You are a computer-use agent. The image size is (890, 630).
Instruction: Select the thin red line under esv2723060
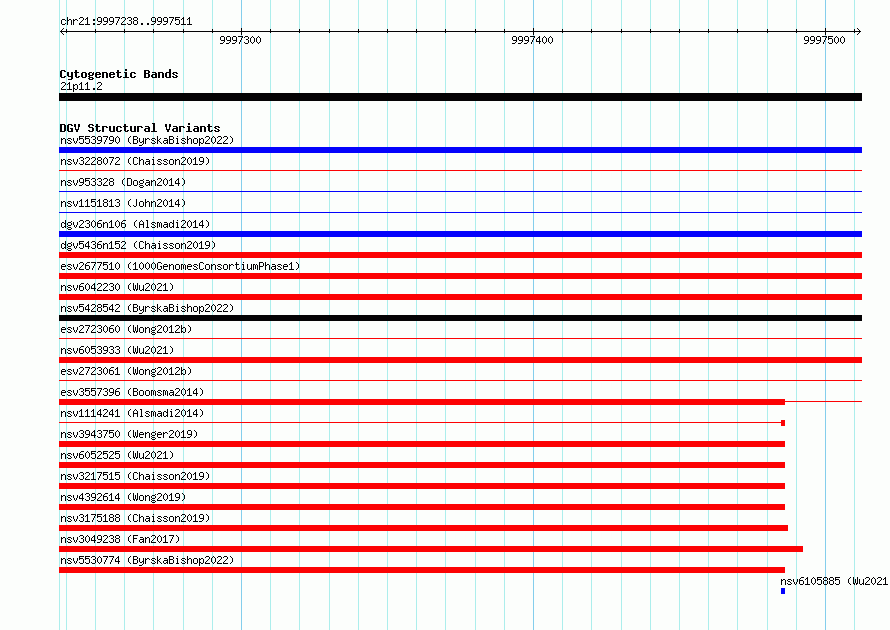click(x=460, y=338)
